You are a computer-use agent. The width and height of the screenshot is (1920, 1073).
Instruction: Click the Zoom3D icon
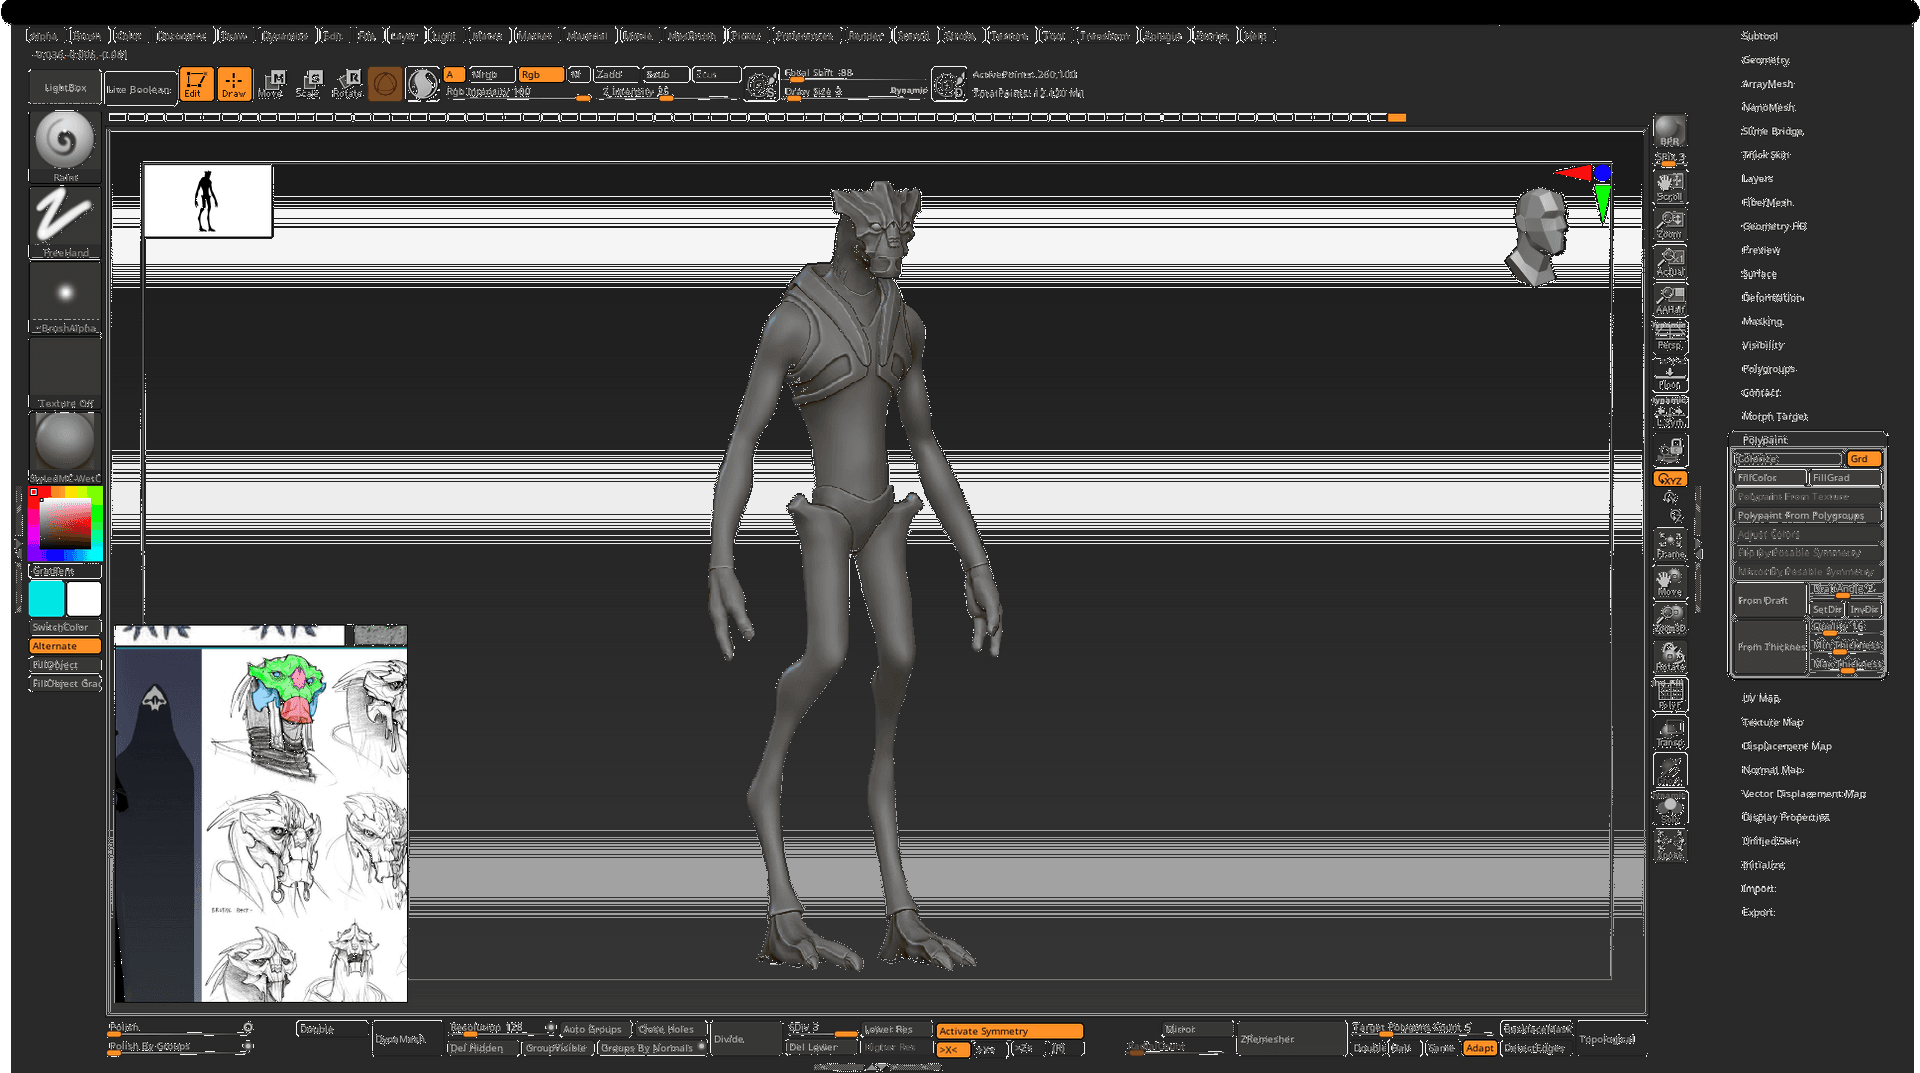(x=1669, y=619)
